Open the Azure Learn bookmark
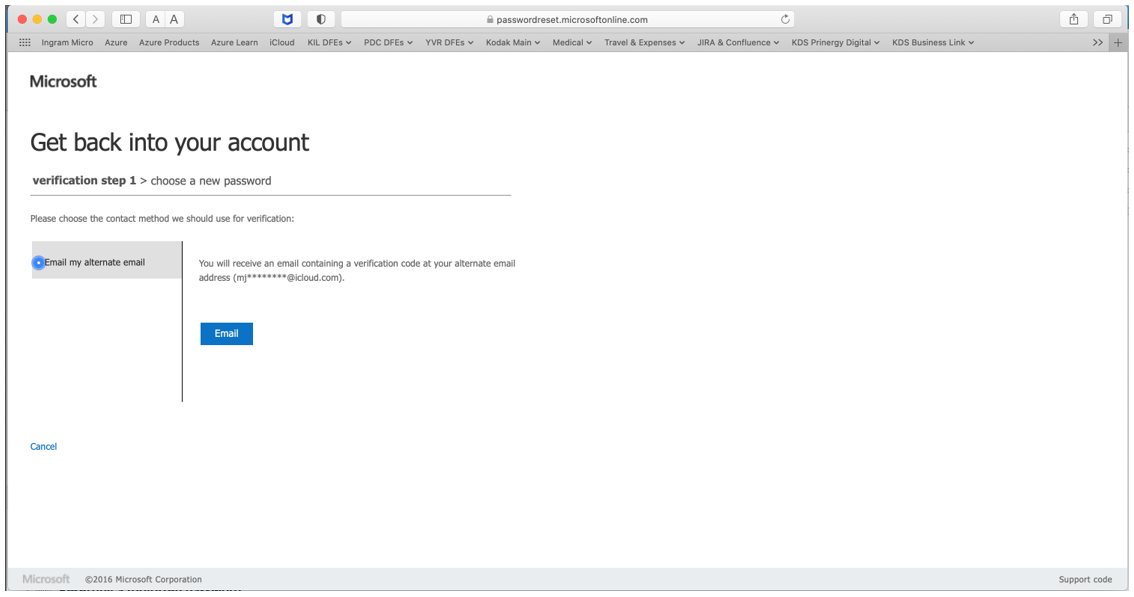 coord(234,43)
